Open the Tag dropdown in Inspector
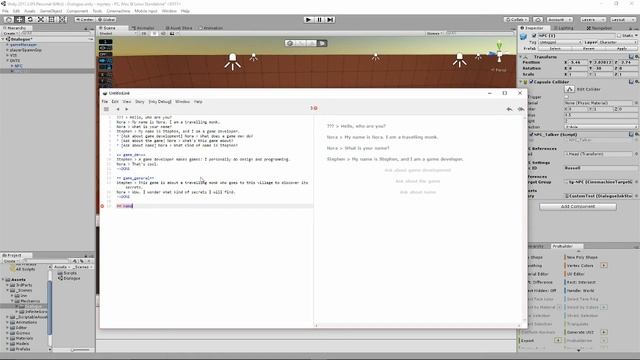Viewport: 640px width, 360px height. (x=560, y=42)
